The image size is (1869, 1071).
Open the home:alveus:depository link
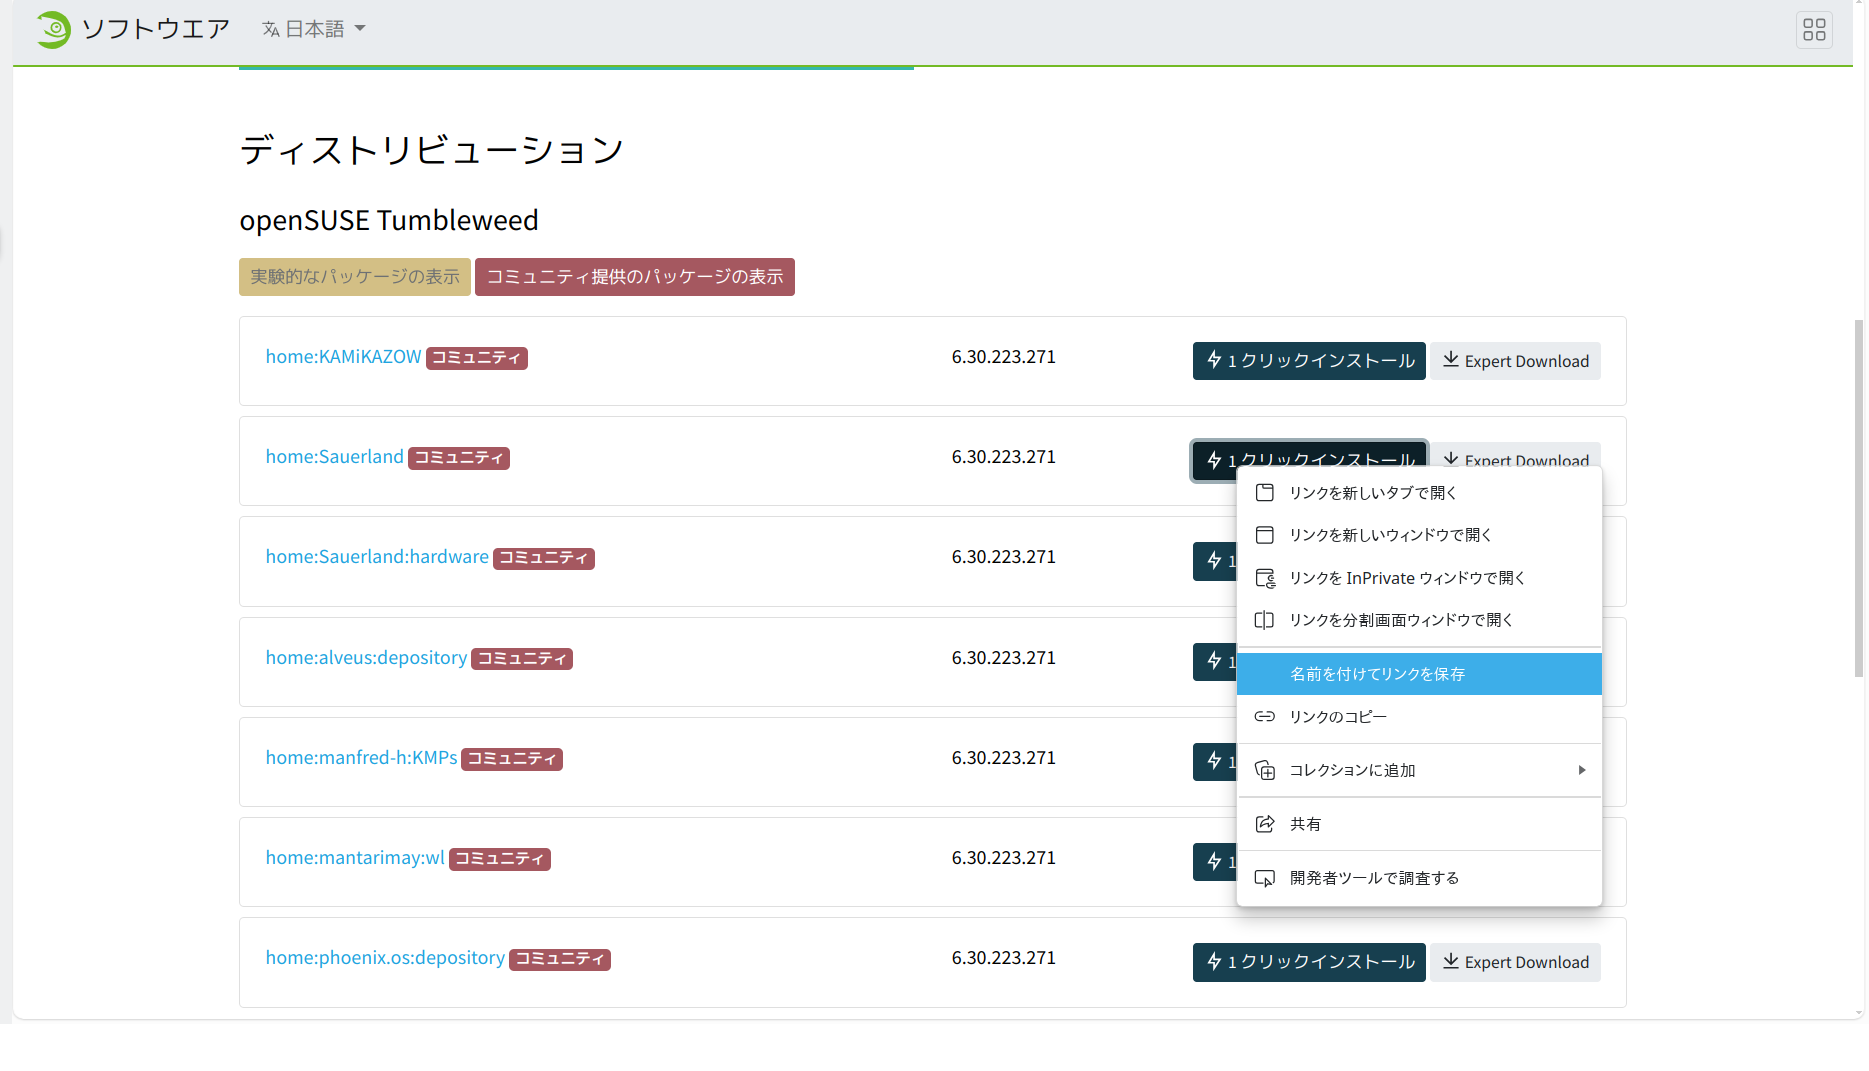[x=366, y=658]
